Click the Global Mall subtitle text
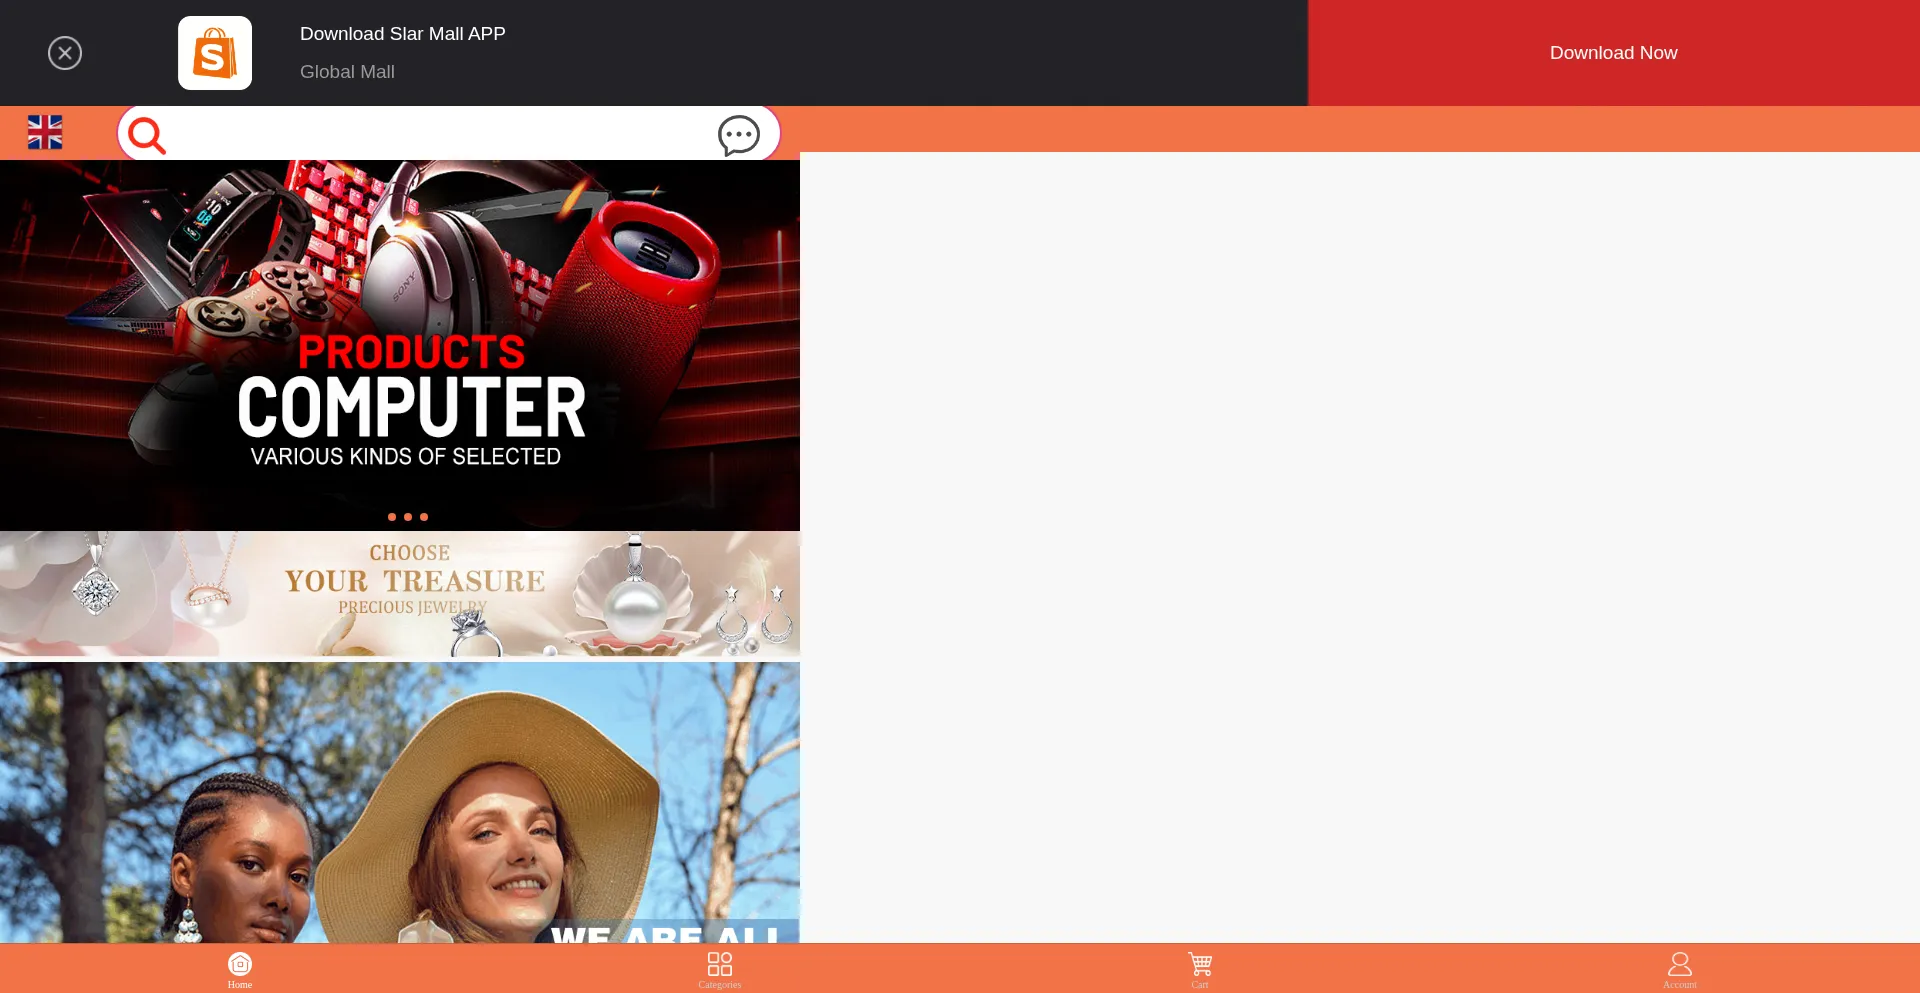Screen dimensions: 1920x993 pyautogui.click(x=347, y=72)
